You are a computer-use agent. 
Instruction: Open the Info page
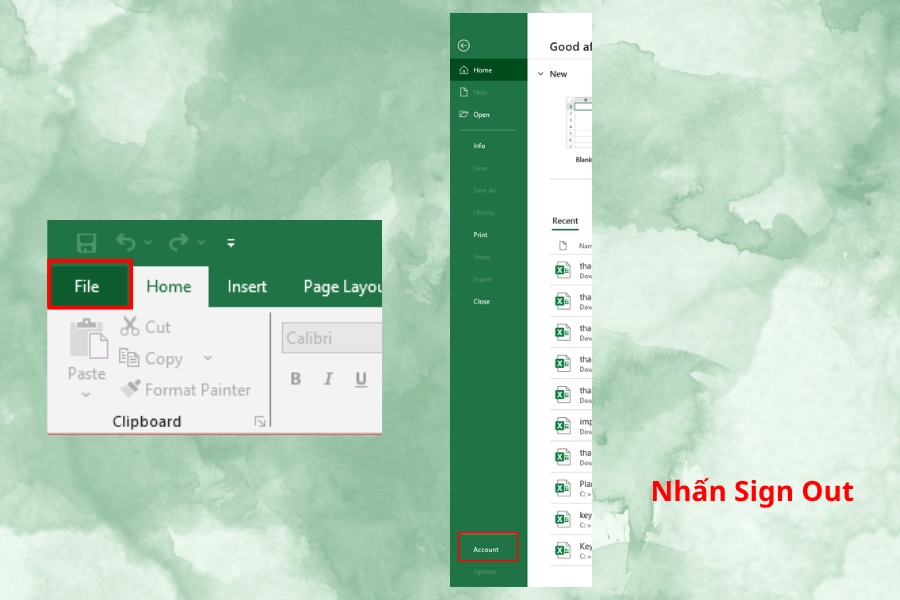[x=479, y=146]
